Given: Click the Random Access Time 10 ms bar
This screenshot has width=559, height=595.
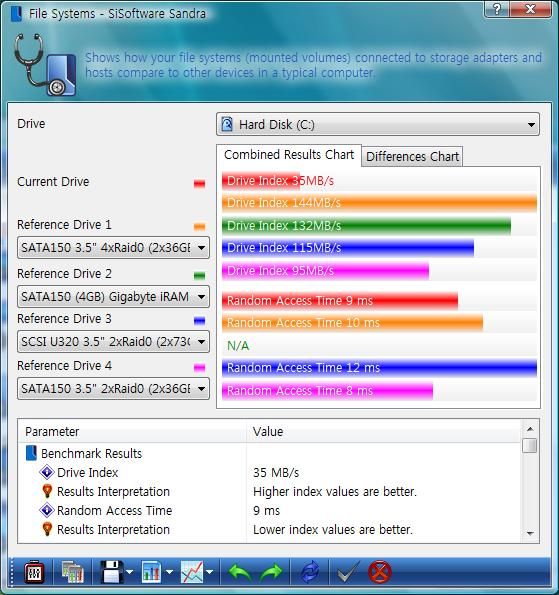Looking at the screenshot, I should point(352,323).
